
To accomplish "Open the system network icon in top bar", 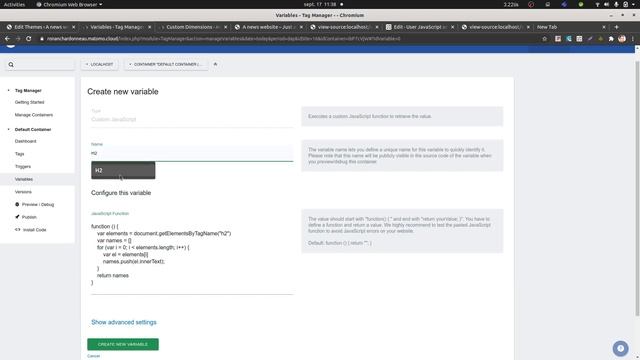I will (598, 4).
